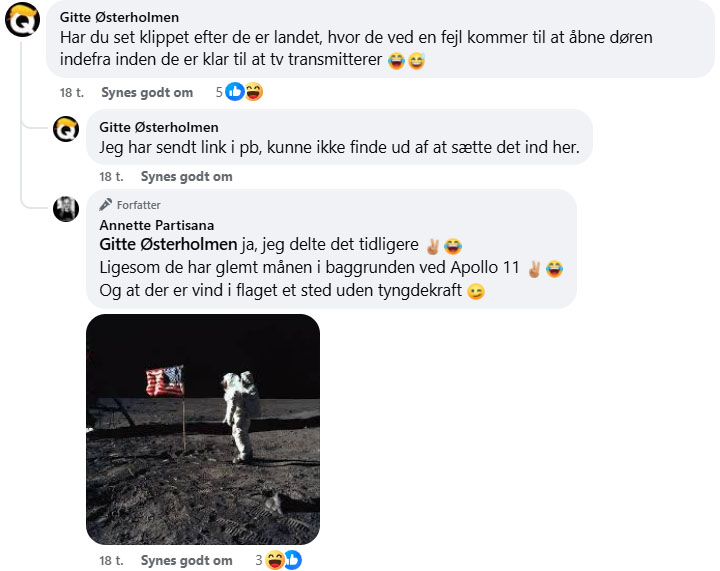Like Annette Partisana's photo reply
720x571 pixels.
(x=186, y=560)
